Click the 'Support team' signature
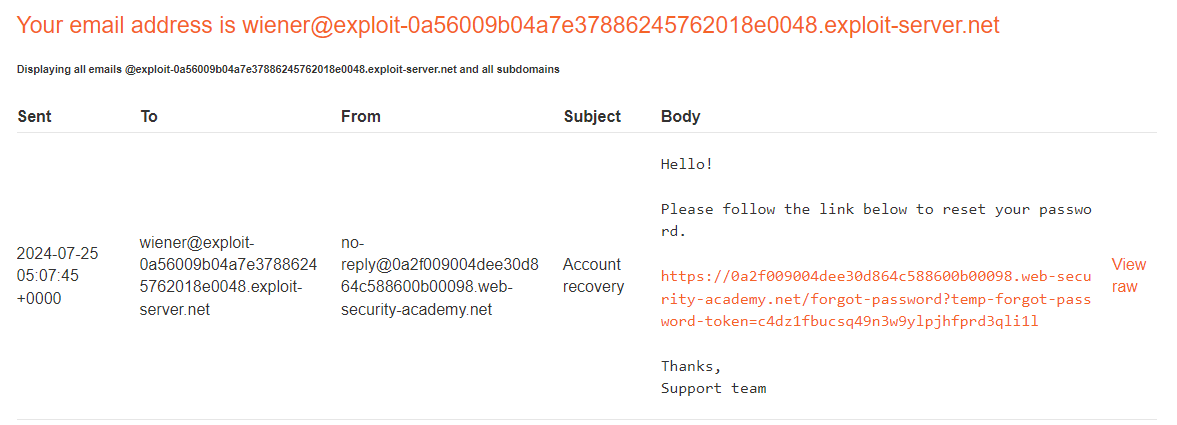1177x425 pixels. tap(713, 387)
